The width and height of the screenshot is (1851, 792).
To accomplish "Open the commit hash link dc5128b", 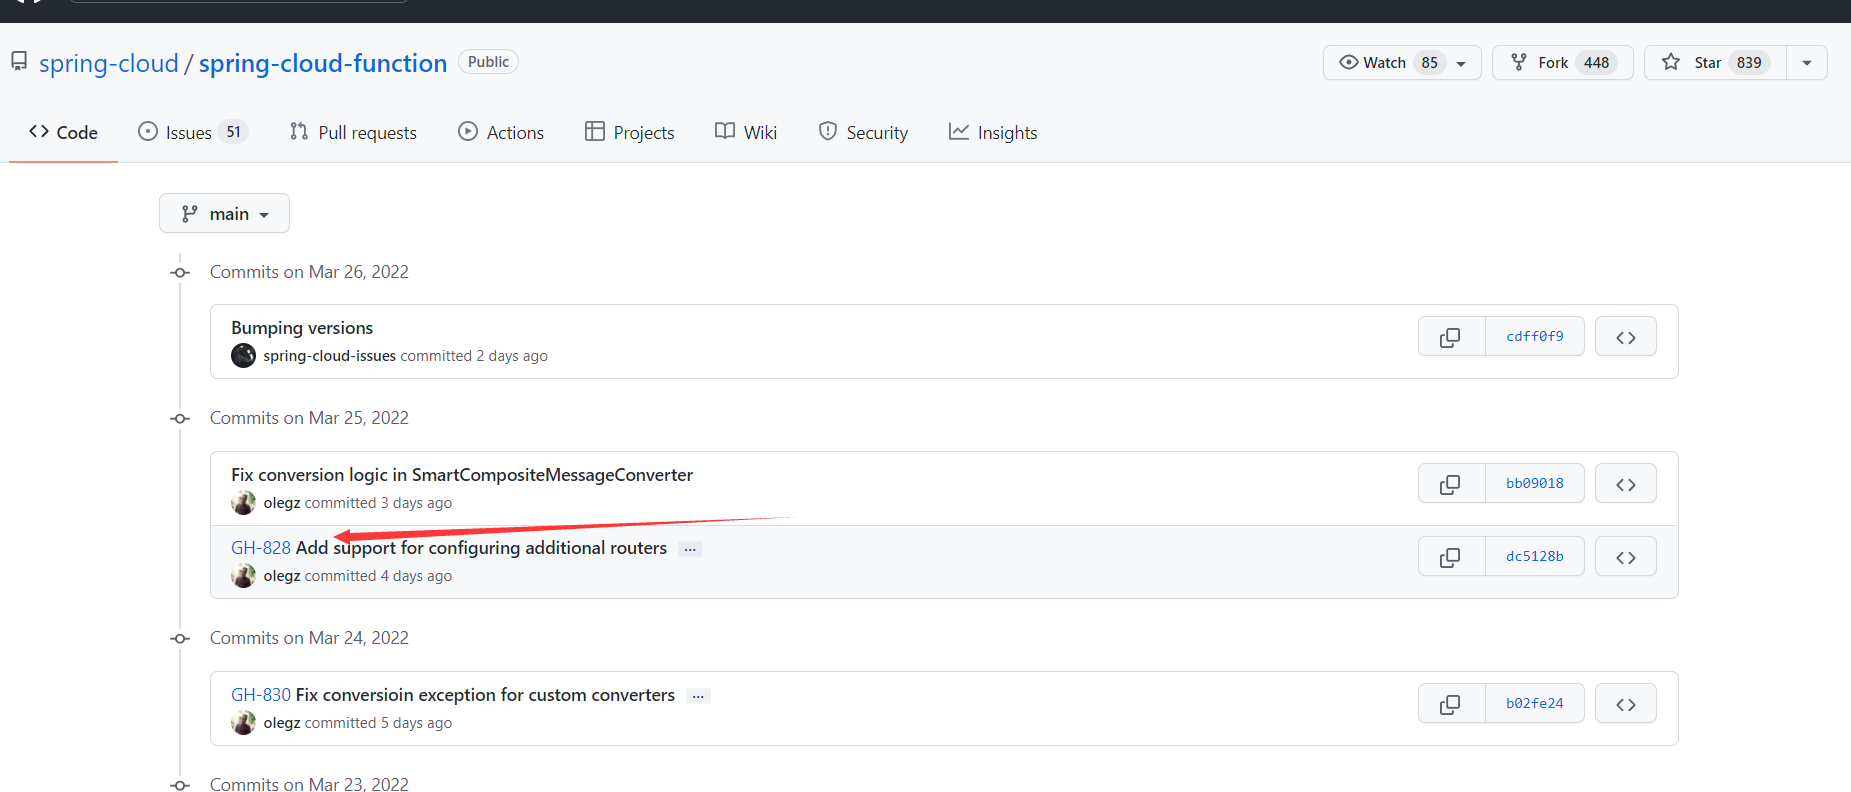I will click(x=1535, y=557).
